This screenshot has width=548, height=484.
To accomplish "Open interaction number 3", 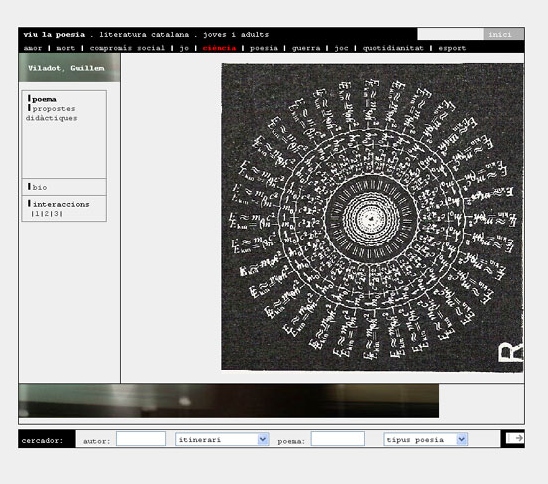I will pos(56,214).
